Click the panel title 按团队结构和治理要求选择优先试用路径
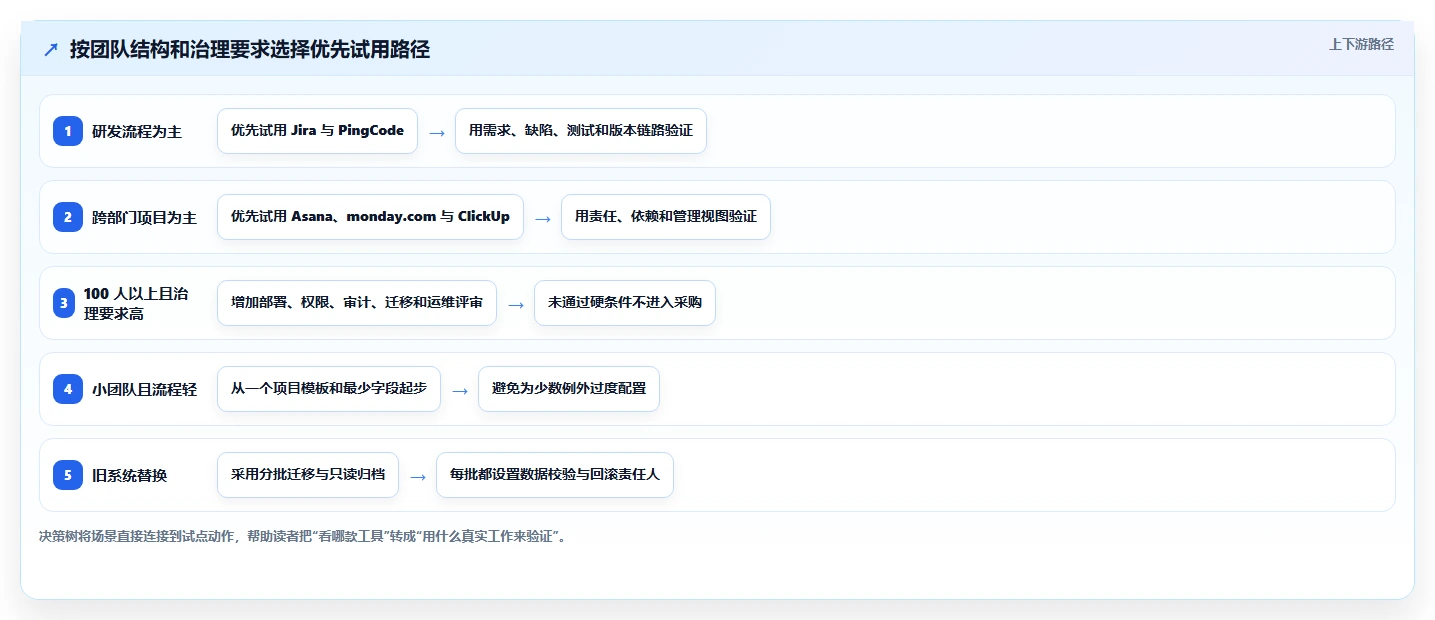1435x620 pixels. pyautogui.click(x=250, y=49)
